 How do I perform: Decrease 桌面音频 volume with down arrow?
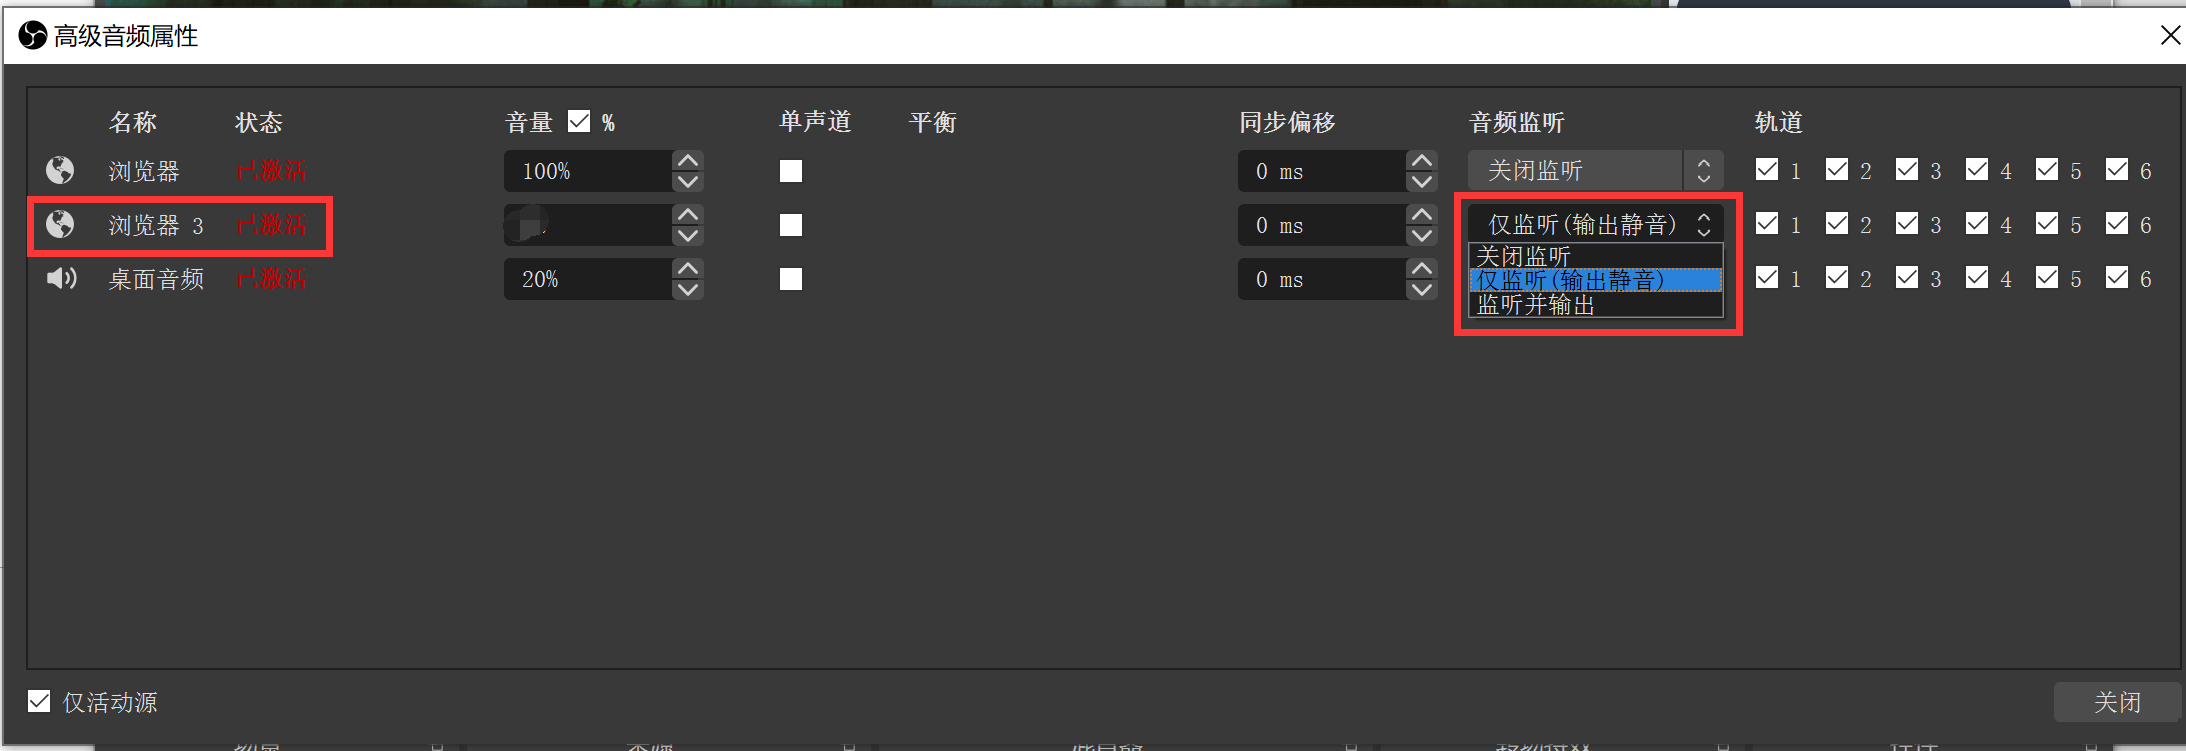(x=688, y=290)
